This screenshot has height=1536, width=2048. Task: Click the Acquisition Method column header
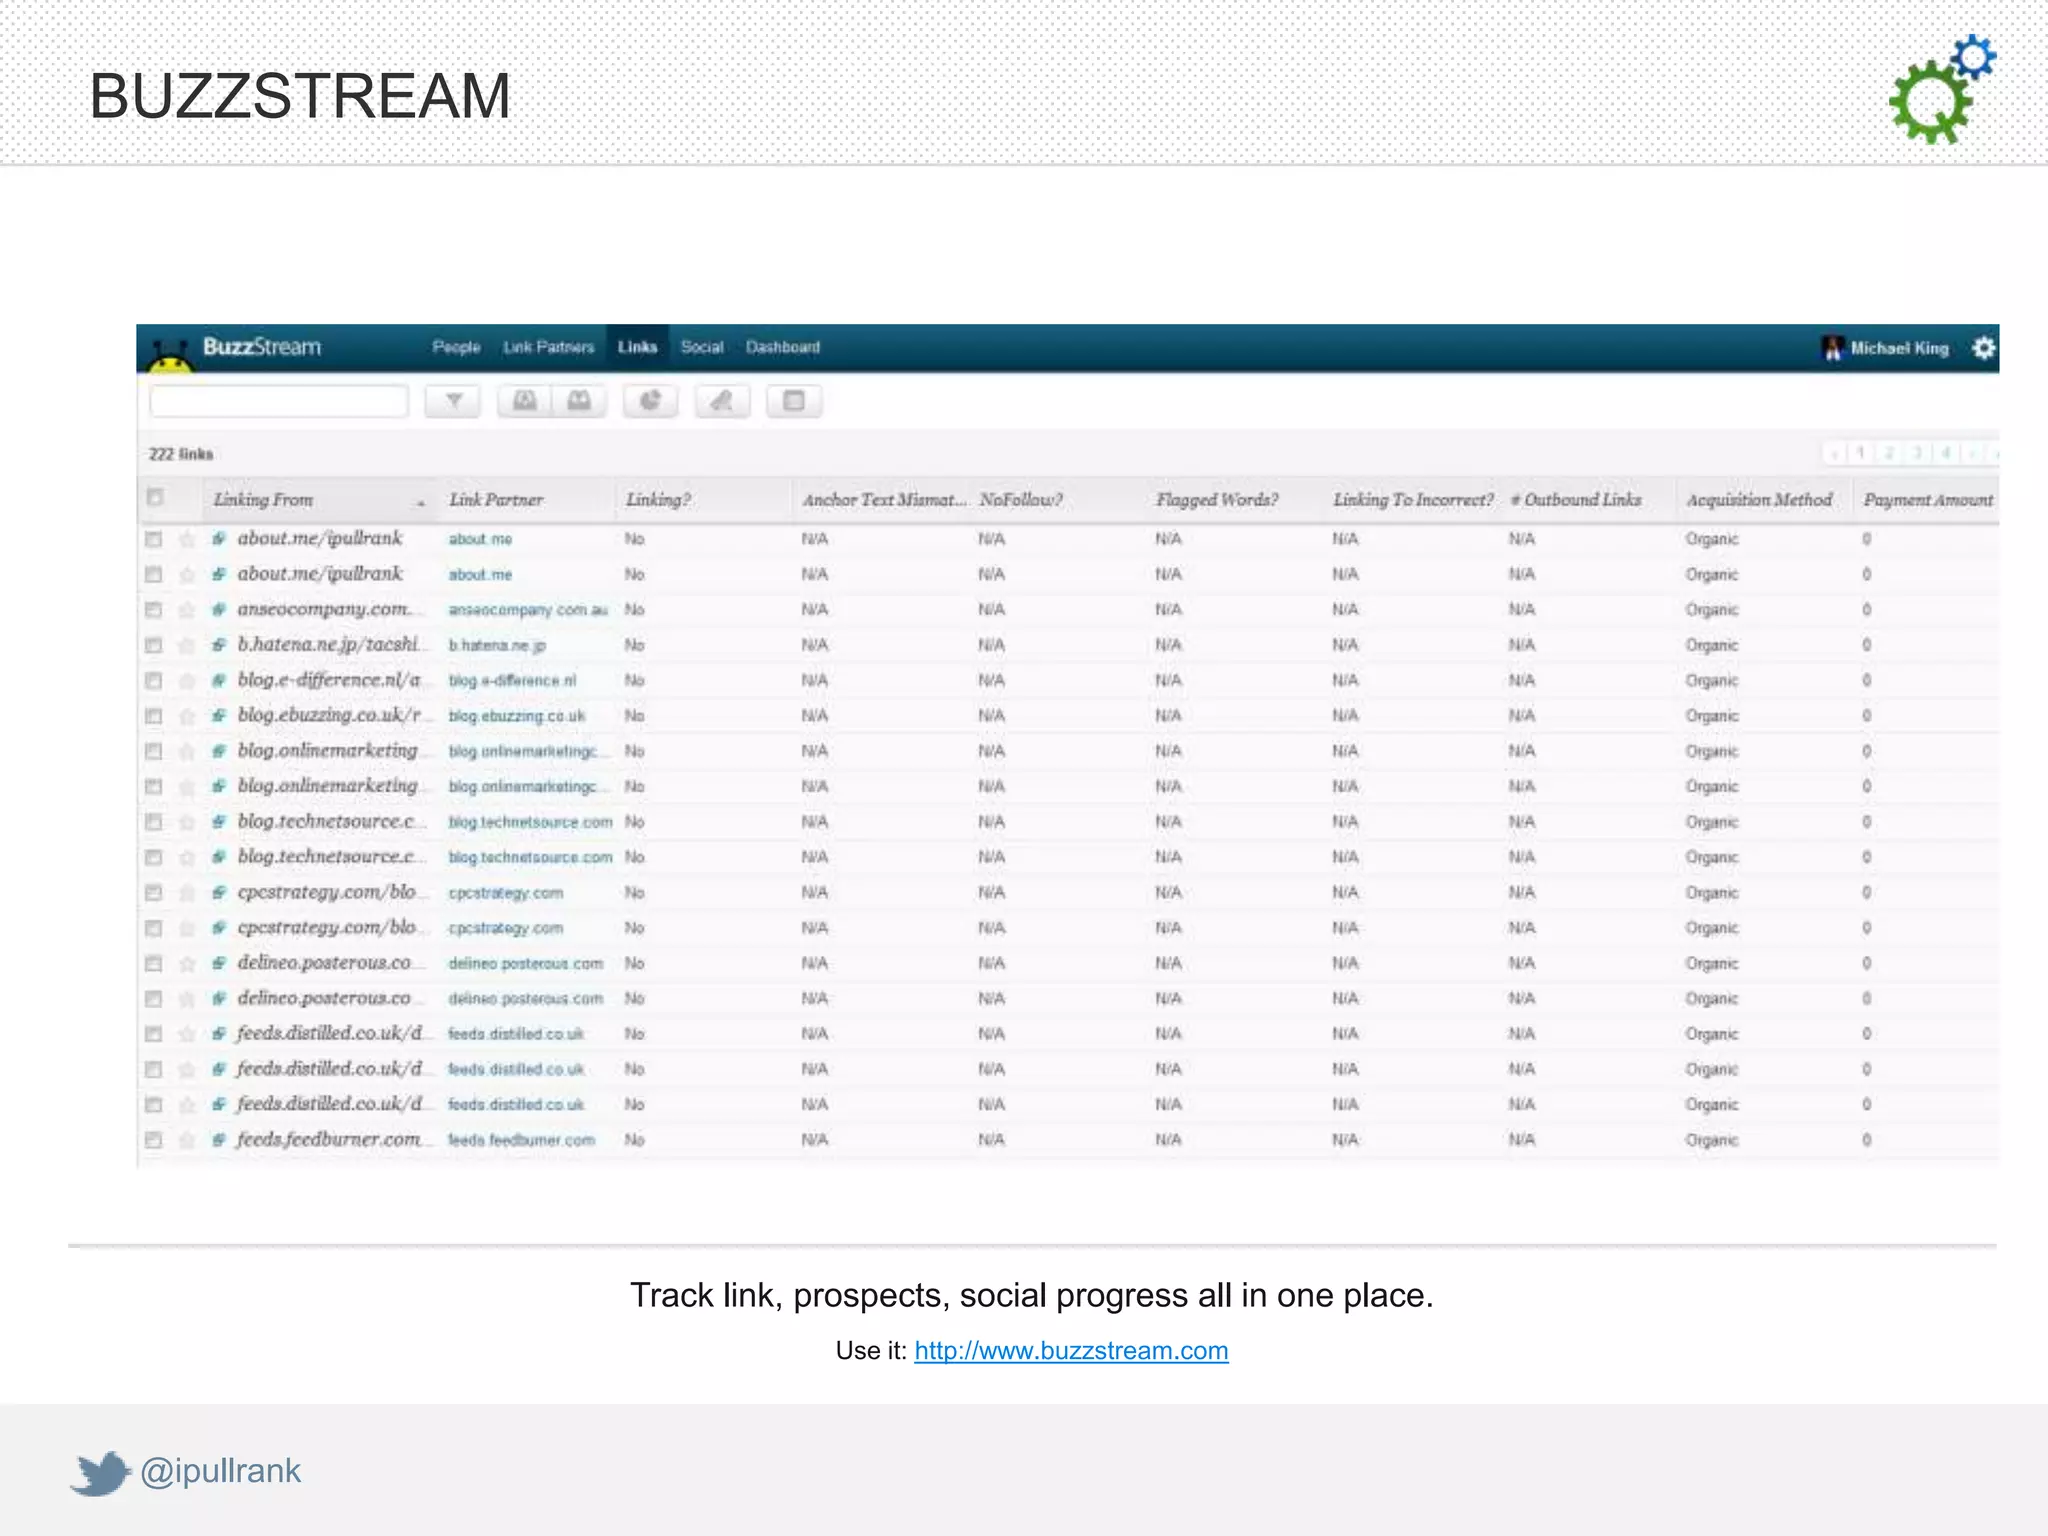[x=1759, y=500]
